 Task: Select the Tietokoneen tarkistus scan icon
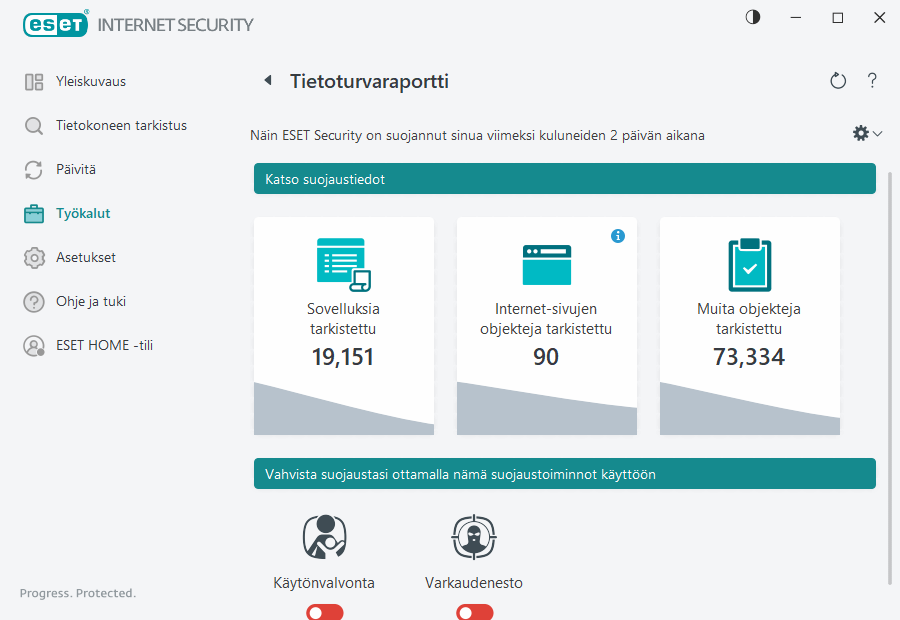pos(34,125)
